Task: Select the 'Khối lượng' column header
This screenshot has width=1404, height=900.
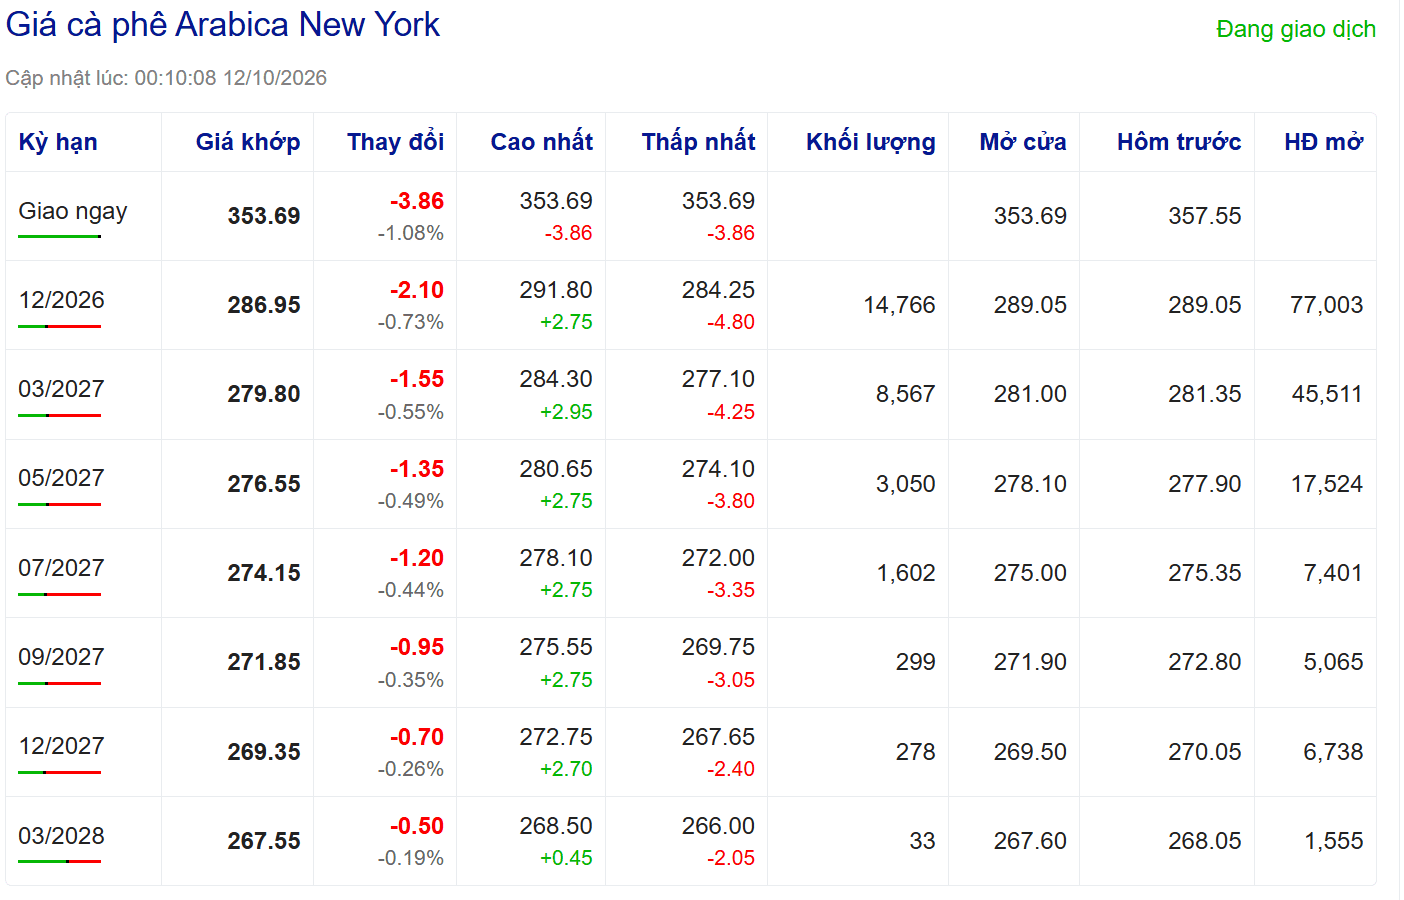Action: pyautogui.click(x=871, y=142)
